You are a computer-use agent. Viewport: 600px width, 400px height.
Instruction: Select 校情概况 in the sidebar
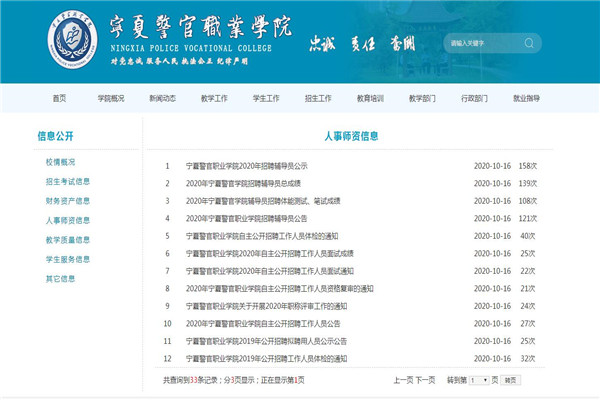[x=60, y=162]
